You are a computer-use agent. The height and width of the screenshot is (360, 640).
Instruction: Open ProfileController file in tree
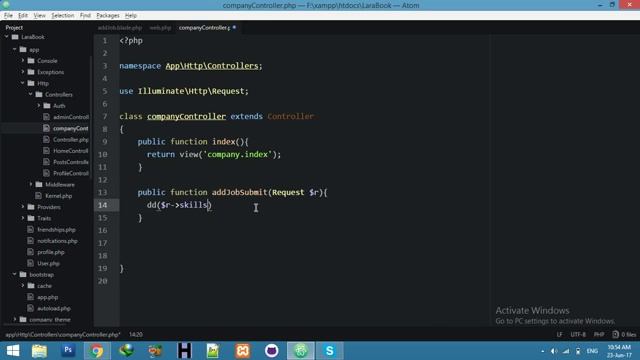coord(70,173)
